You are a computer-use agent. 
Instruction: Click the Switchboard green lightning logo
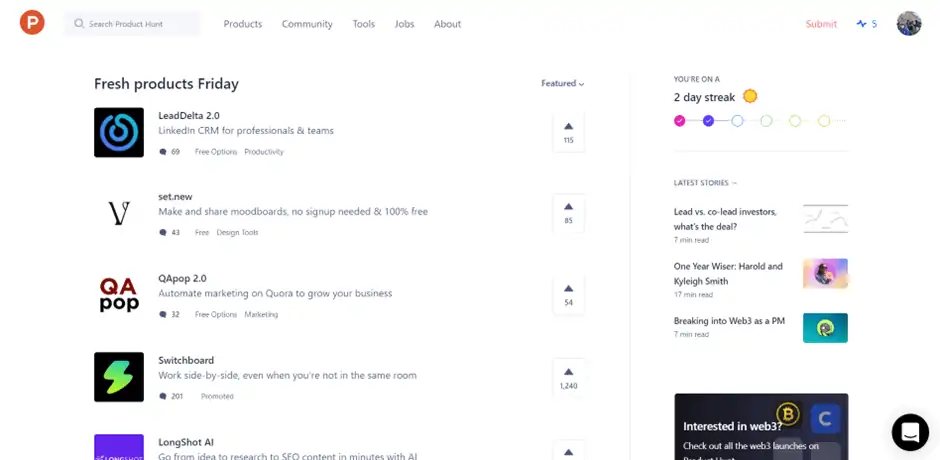pos(119,377)
